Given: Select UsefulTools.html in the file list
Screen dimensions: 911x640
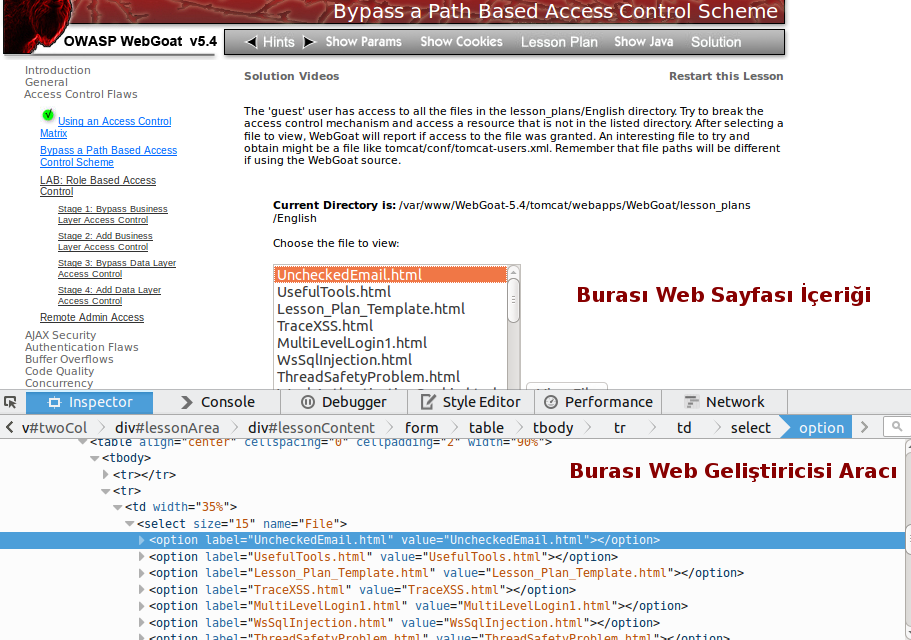Looking at the screenshot, I should tap(390, 292).
